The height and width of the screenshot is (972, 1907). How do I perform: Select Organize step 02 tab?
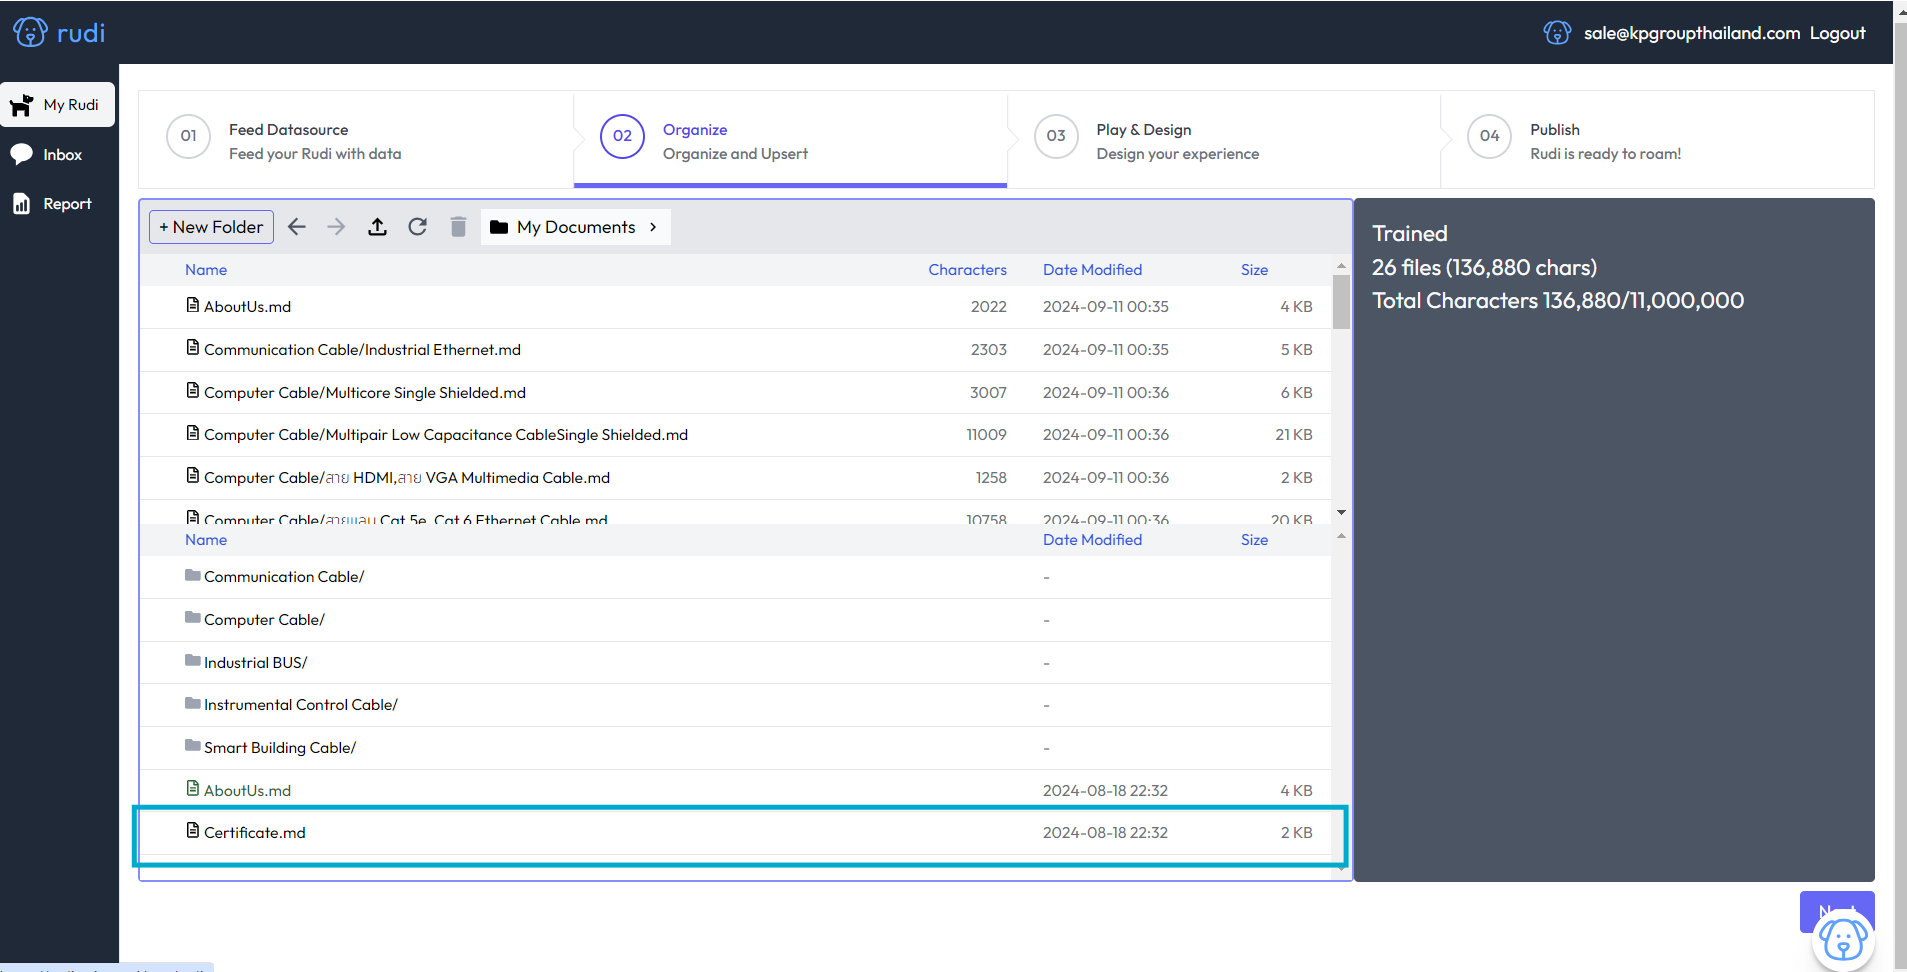point(790,140)
